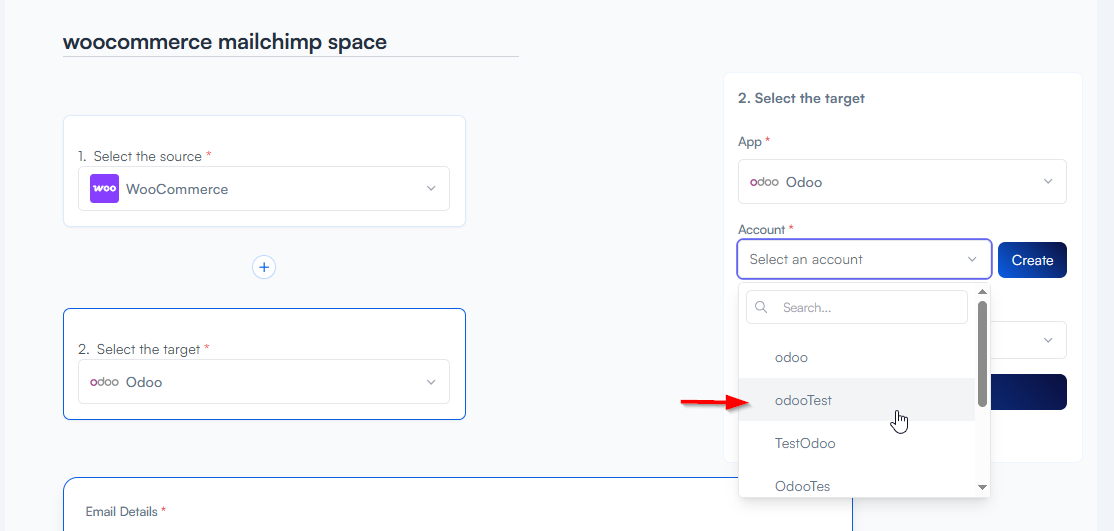The height and width of the screenshot is (531, 1114).
Task: Click the dark blue button behind dropdown
Action: pos(1030,392)
